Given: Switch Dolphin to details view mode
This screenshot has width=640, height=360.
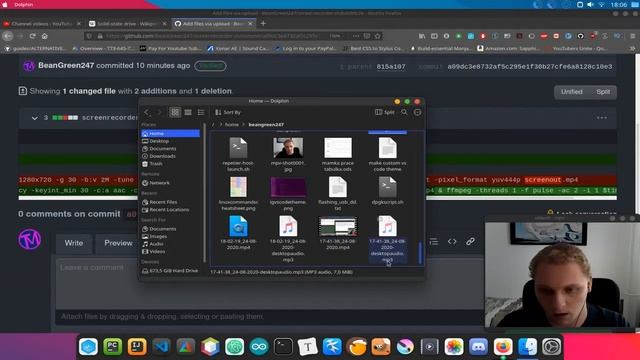Looking at the screenshot, I should (201, 112).
